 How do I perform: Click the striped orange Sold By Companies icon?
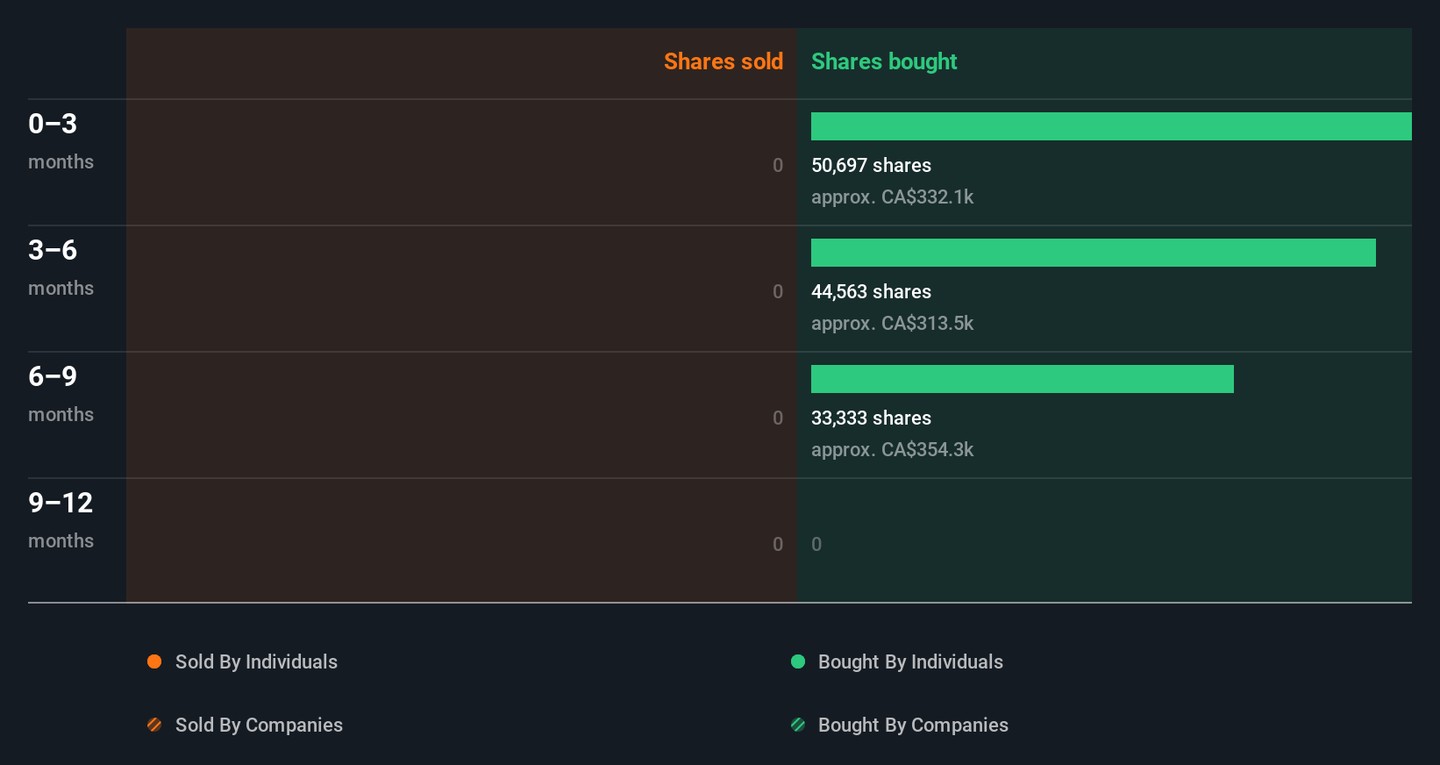point(154,725)
